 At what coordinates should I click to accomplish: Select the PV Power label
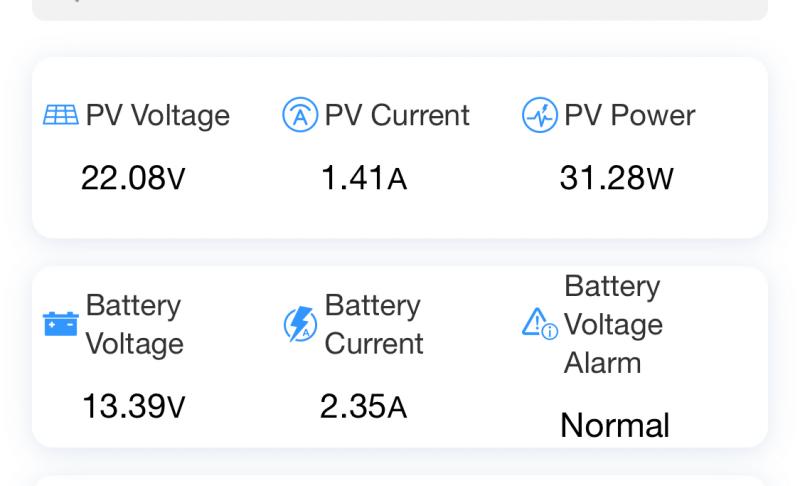pos(629,116)
